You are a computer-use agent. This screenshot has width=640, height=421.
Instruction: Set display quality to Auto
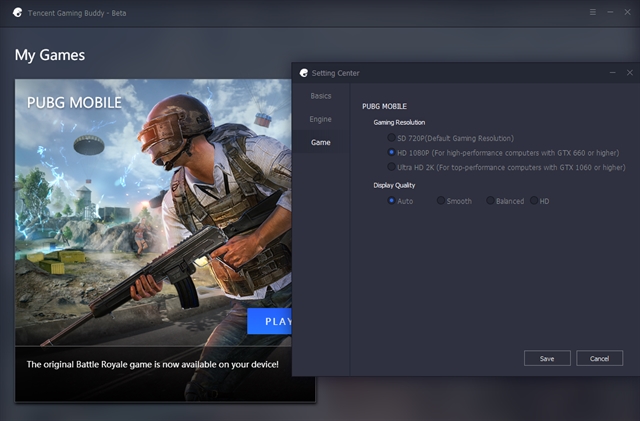point(391,201)
